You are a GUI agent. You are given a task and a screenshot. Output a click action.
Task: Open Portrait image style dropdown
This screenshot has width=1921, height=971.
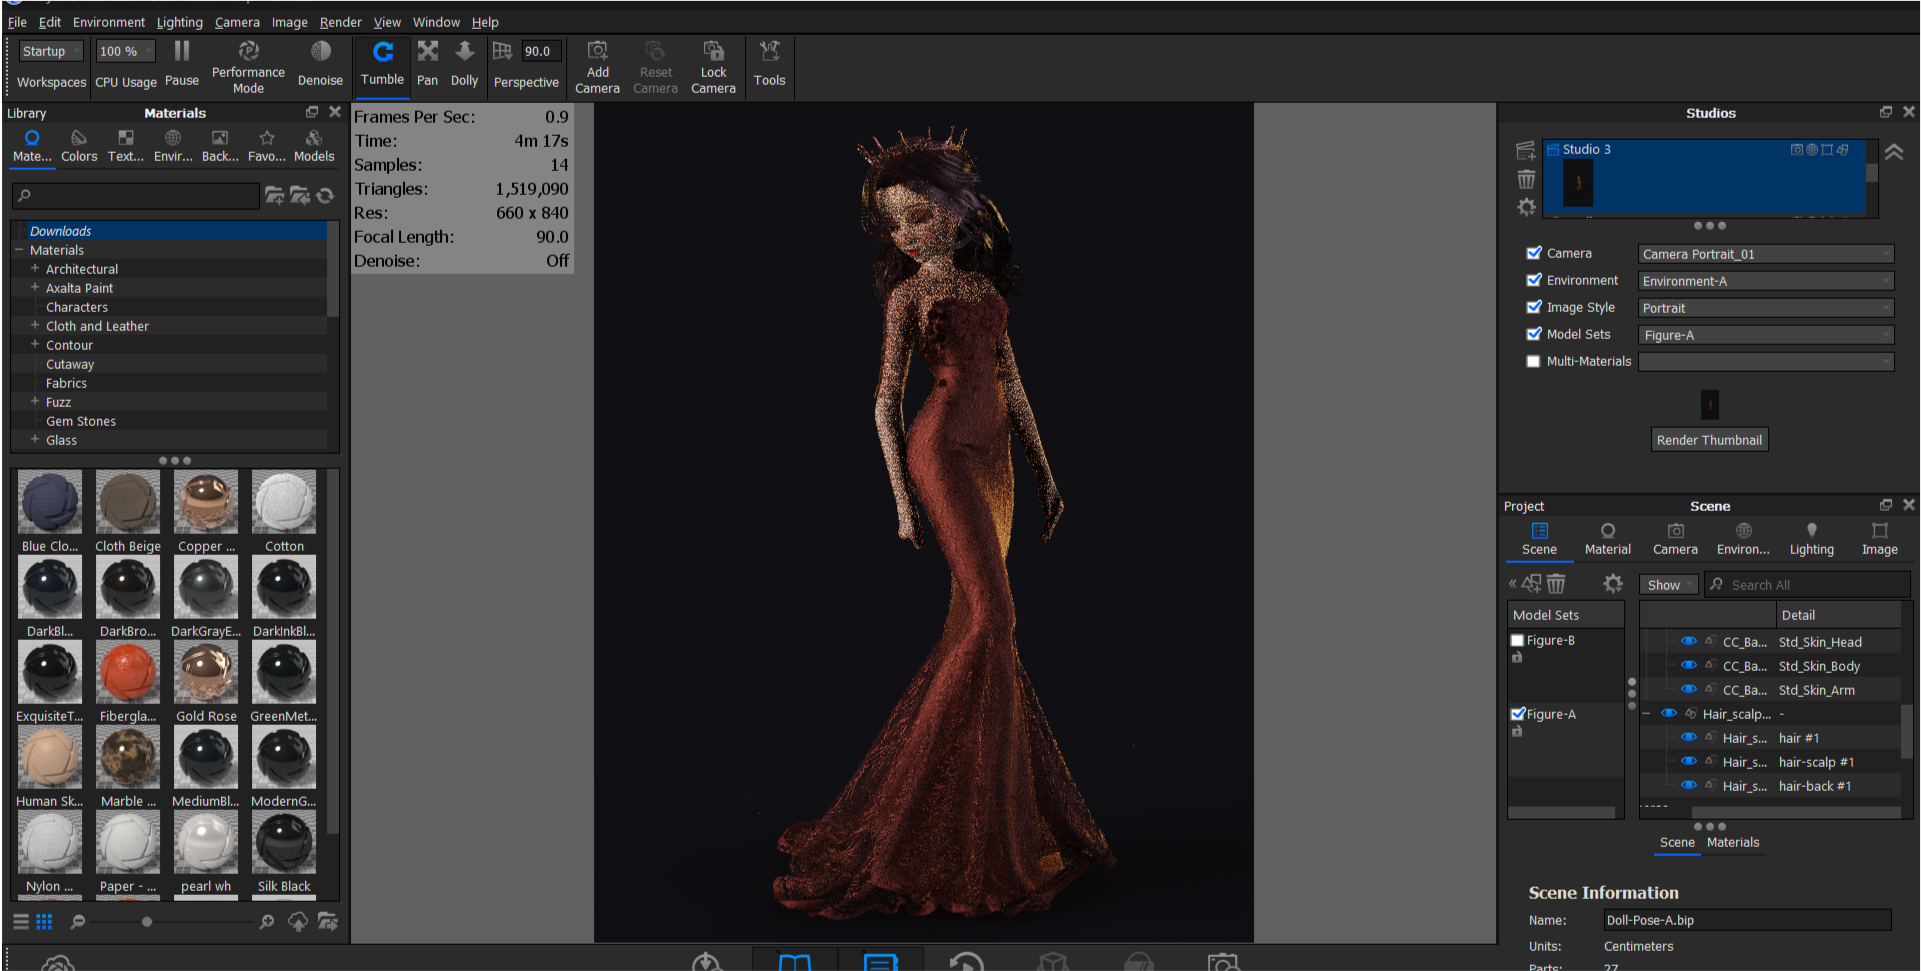coord(1766,308)
